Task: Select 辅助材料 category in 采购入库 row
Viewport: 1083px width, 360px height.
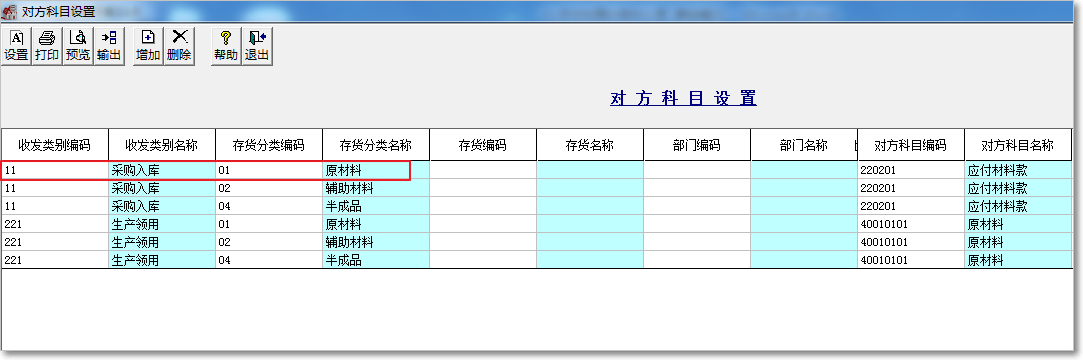Action: pyautogui.click(x=376, y=188)
